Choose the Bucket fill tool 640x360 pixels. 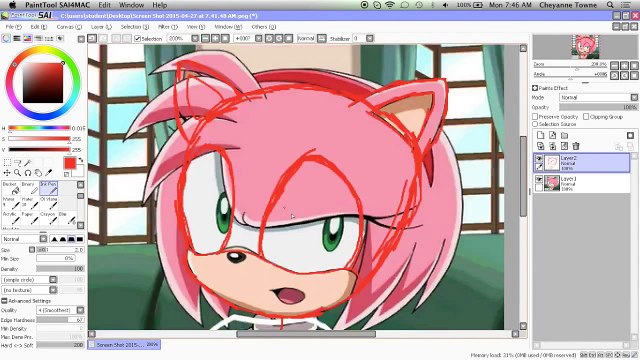point(11,188)
